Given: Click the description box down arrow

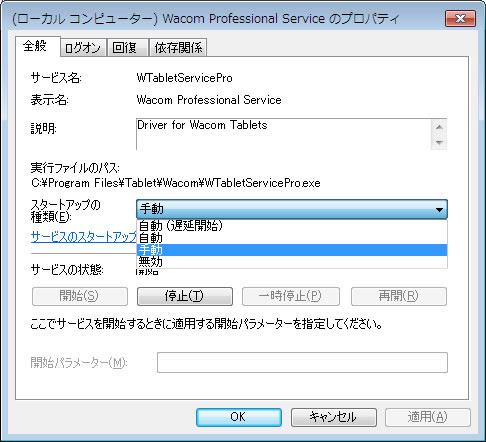Looking at the screenshot, I should coord(439,142).
